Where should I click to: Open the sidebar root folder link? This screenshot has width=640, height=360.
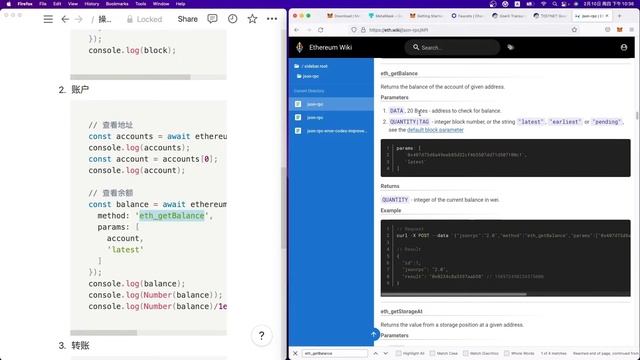[x=311, y=66]
